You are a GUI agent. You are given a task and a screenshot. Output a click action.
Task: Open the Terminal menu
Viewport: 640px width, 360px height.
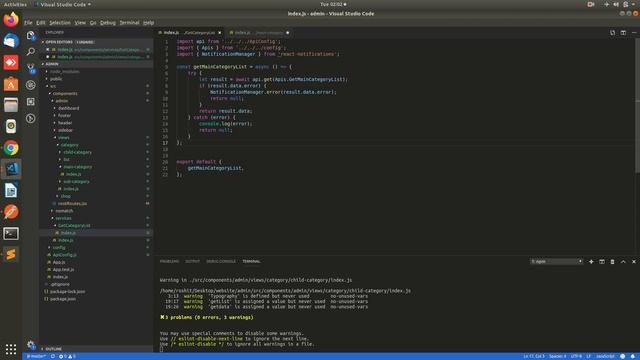(x=129, y=23)
